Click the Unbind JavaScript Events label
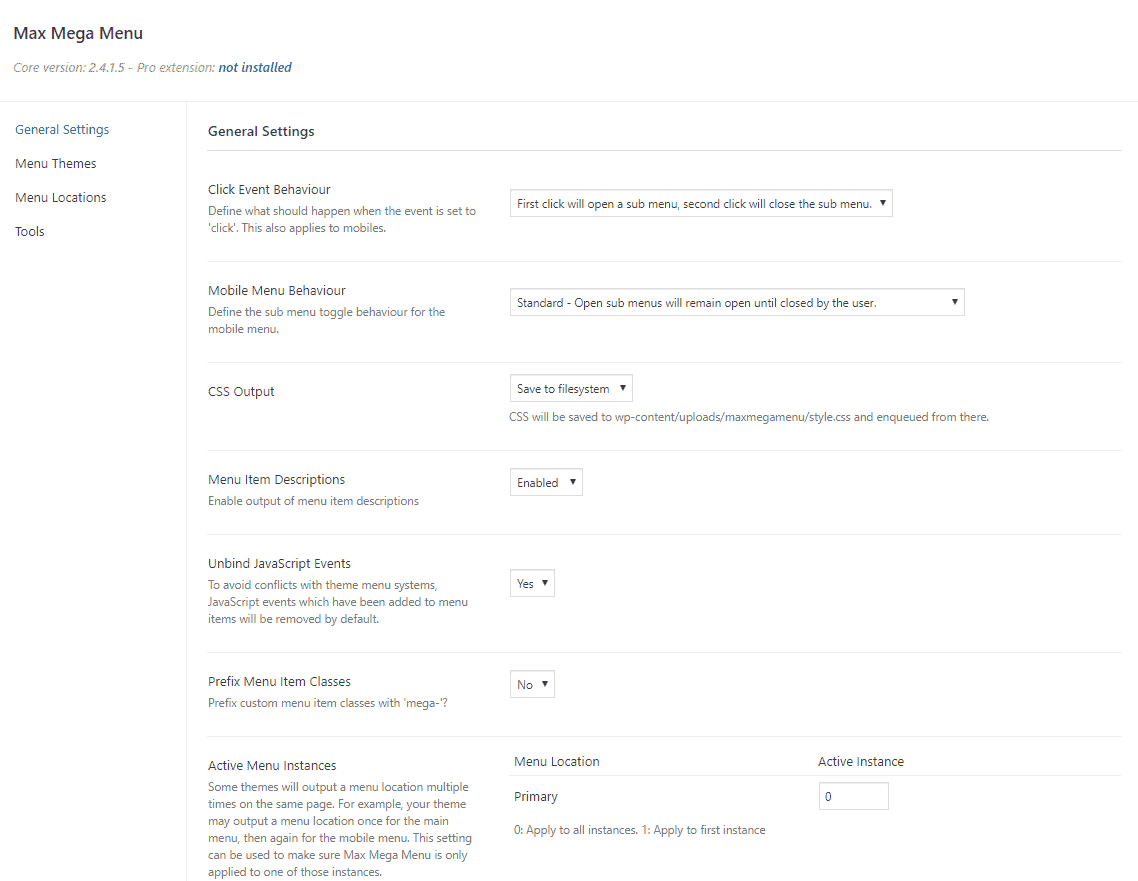 point(279,564)
